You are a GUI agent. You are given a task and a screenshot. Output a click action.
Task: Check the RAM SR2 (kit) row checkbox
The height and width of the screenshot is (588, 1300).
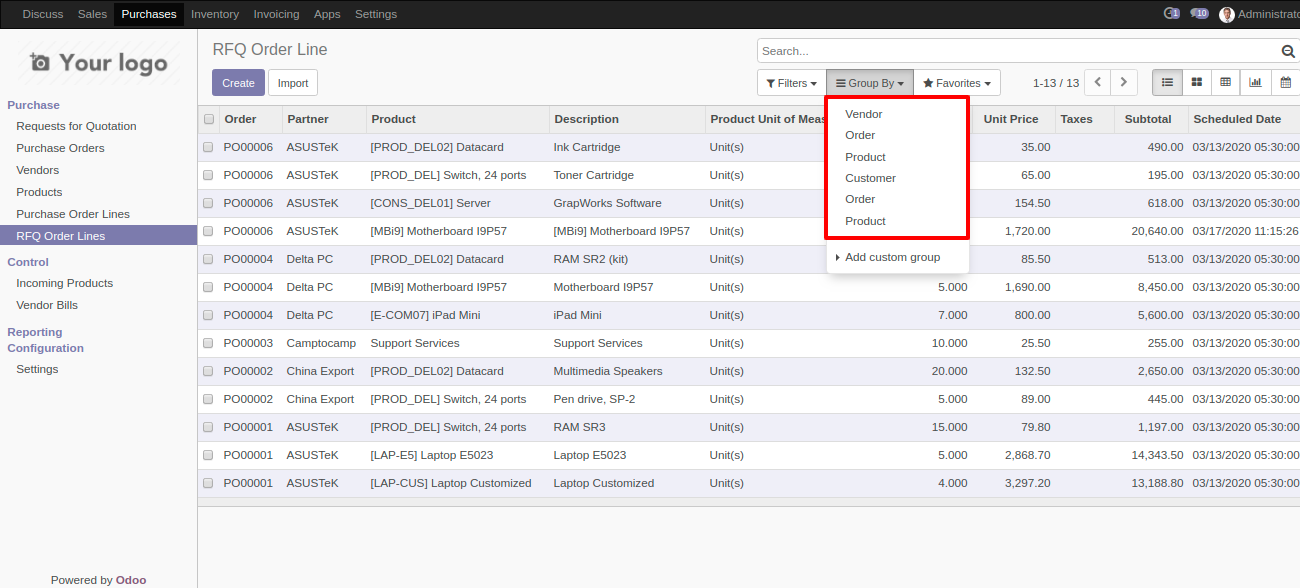208,259
